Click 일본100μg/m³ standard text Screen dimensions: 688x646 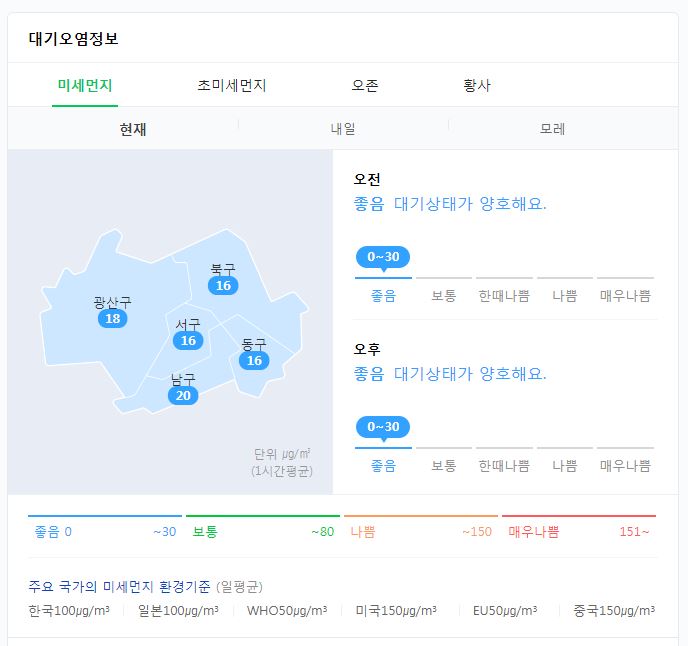pos(178,610)
